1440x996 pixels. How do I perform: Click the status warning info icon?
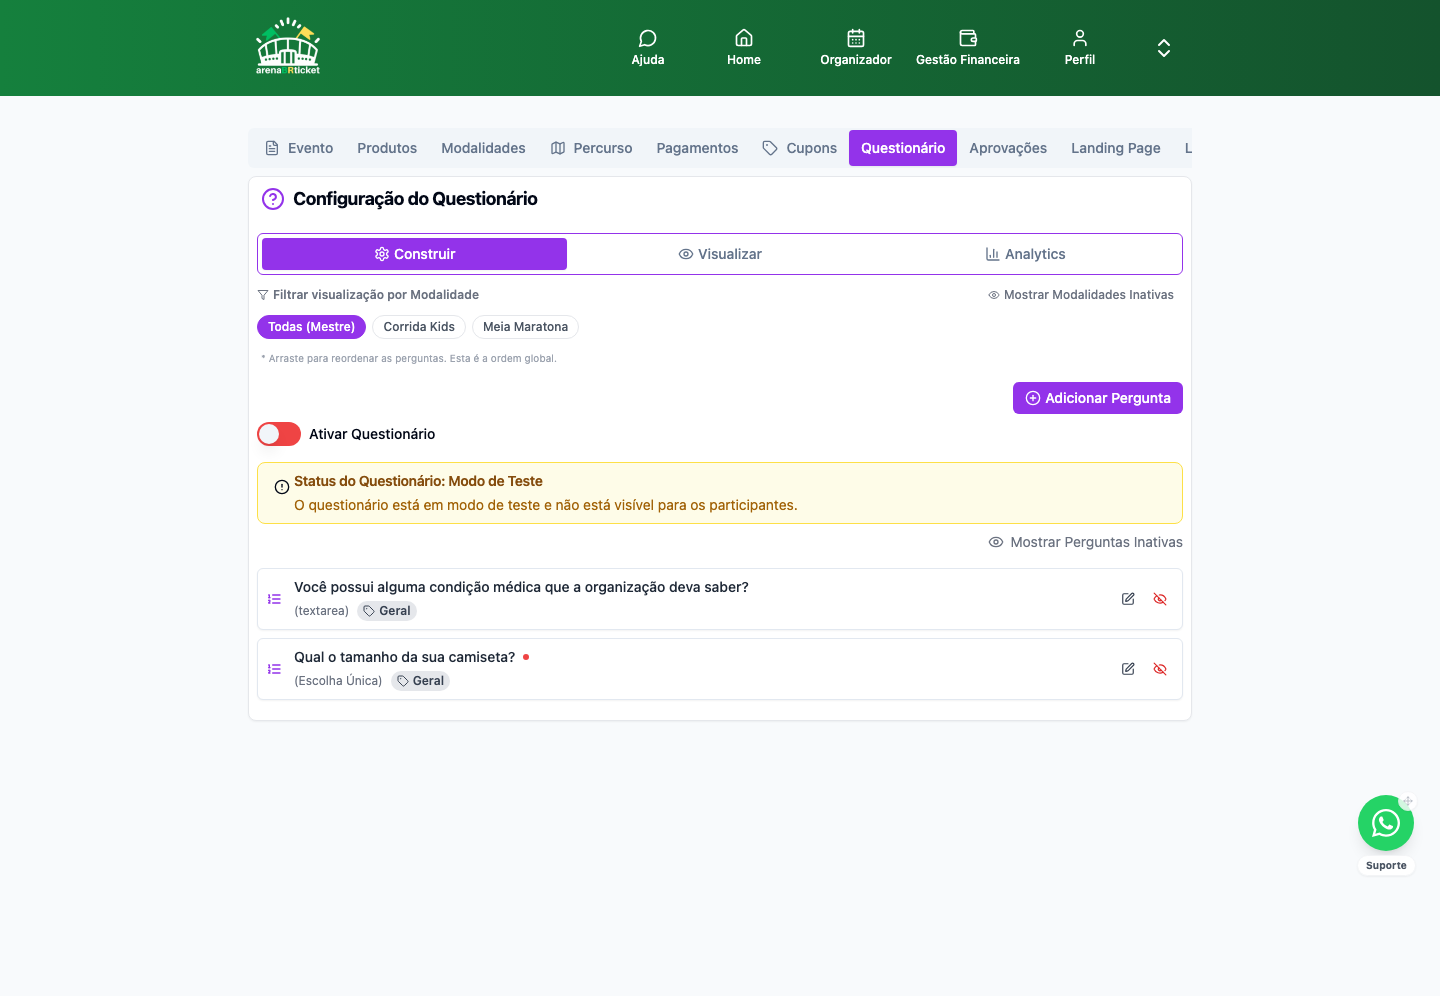pyautogui.click(x=282, y=487)
